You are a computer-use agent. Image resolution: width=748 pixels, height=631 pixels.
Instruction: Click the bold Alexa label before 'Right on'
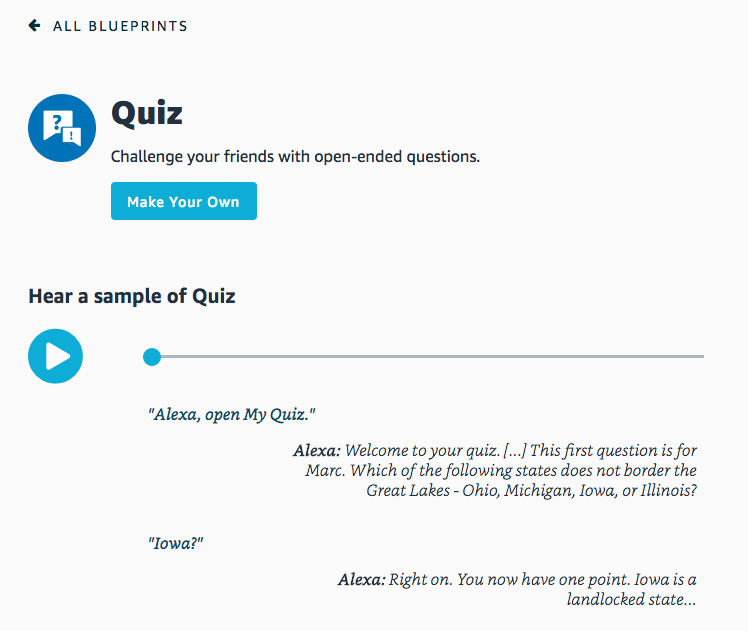tap(361, 579)
